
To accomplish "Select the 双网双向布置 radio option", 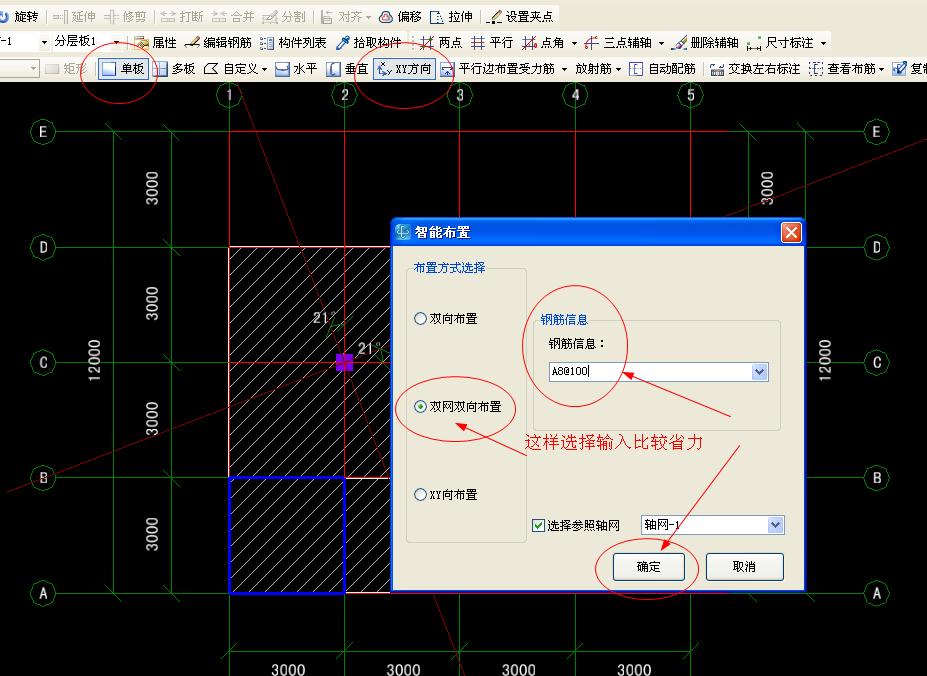I will click(x=420, y=407).
